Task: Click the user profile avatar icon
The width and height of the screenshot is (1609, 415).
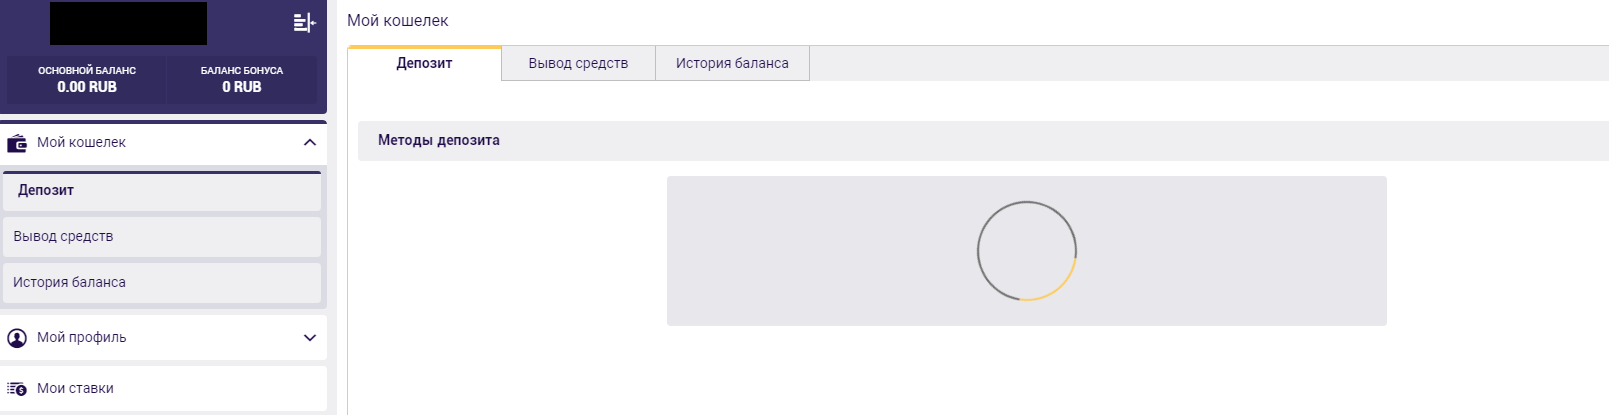Action: point(17,338)
